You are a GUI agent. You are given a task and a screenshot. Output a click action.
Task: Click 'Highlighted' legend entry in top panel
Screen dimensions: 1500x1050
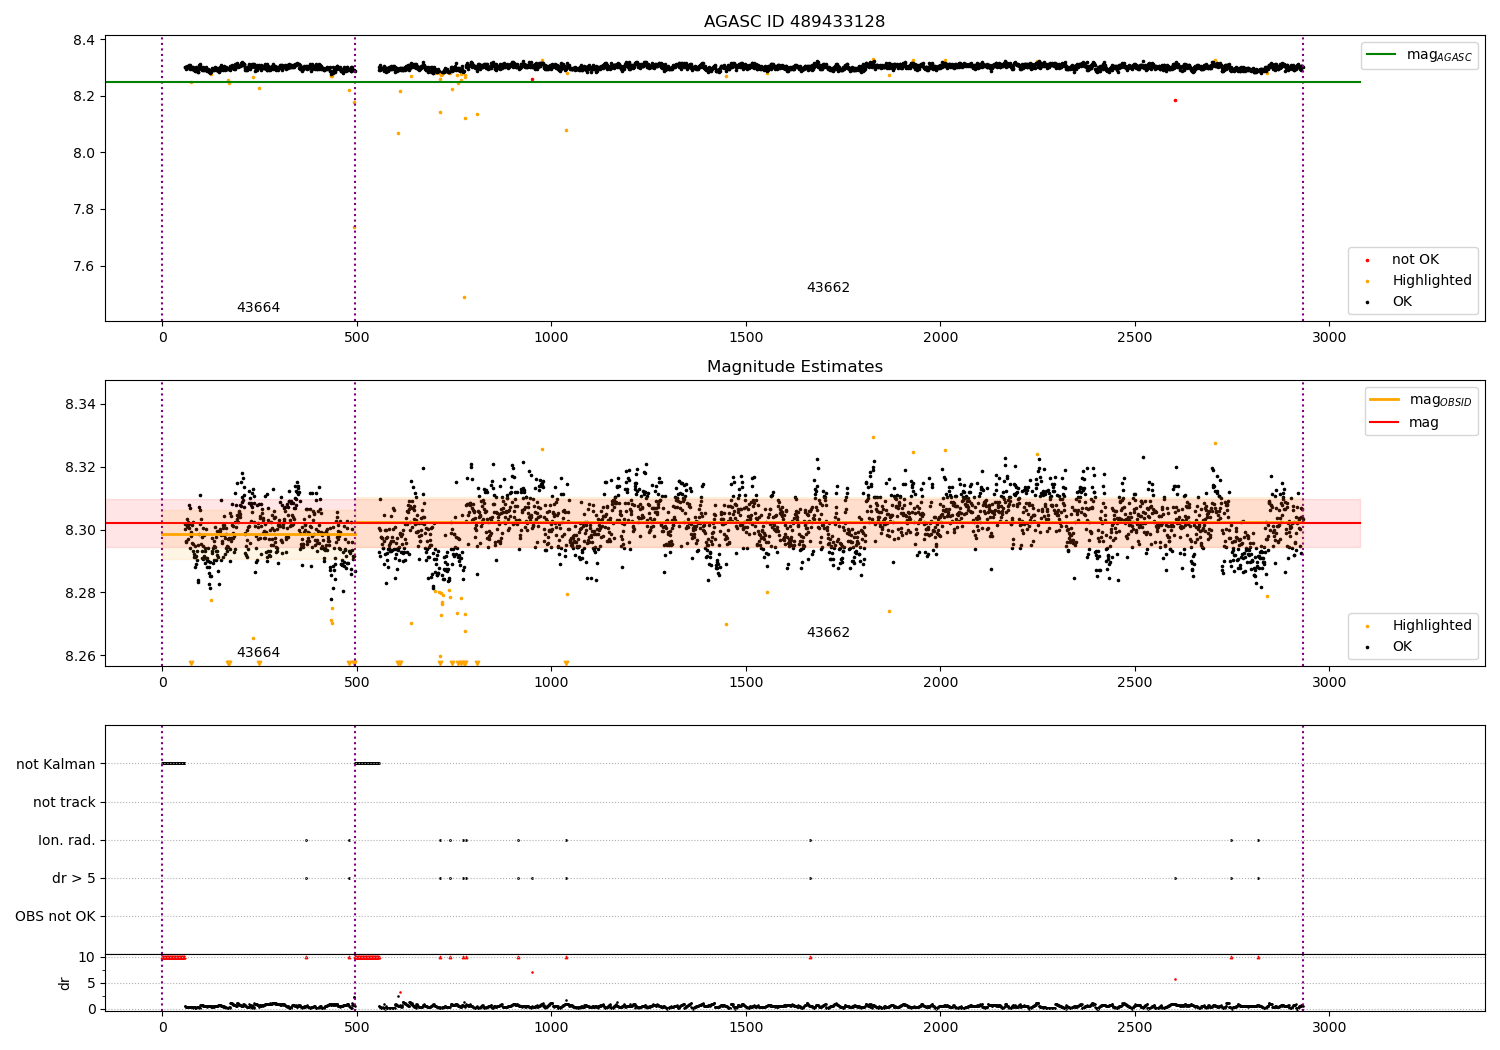tap(1419, 280)
